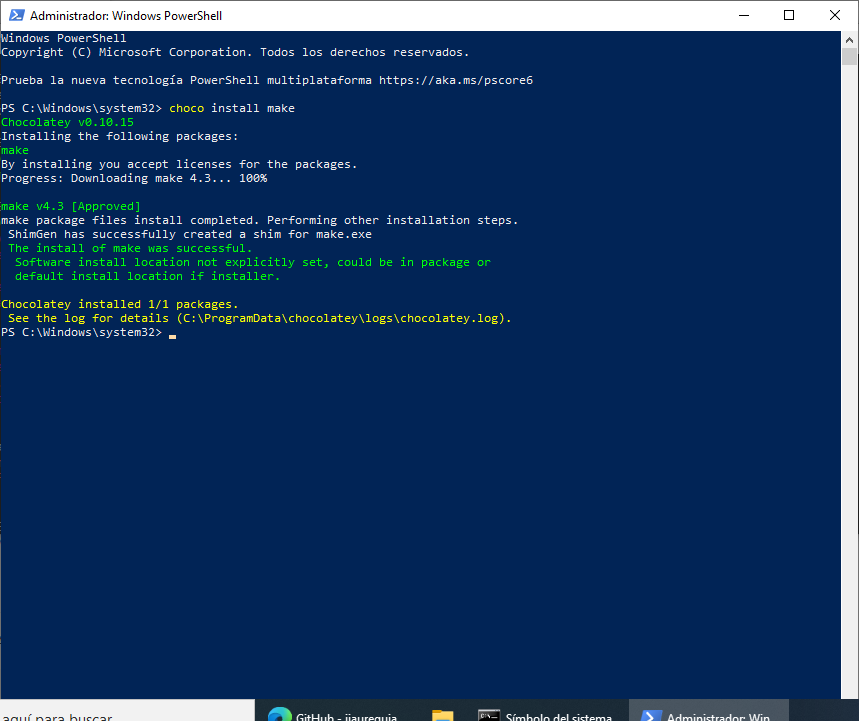Click 'Software install location not explicitly set' line
Image resolution: width=859 pixels, height=721 pixels.
tap(253, 262)
